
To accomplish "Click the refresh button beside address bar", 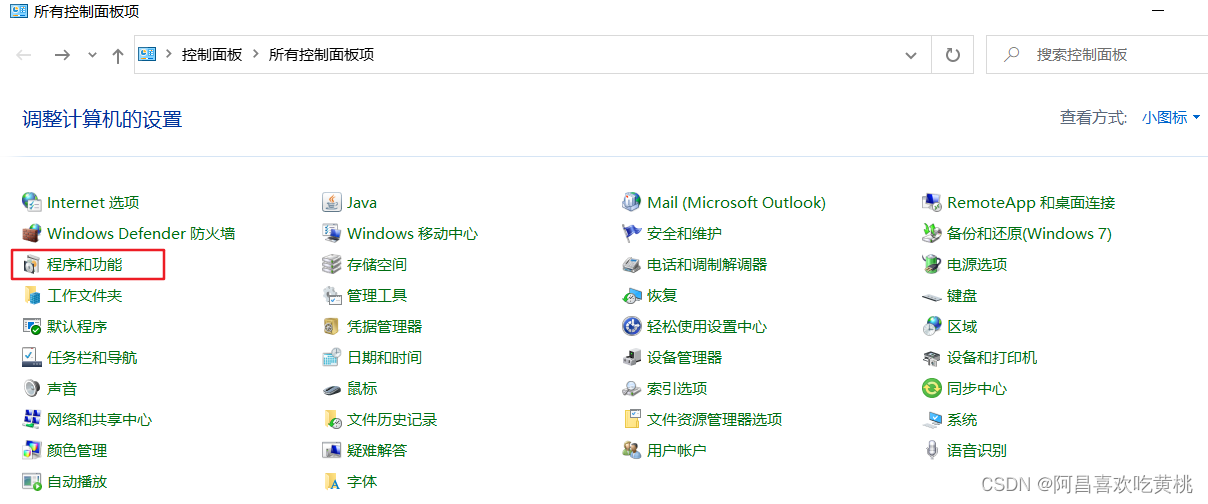I will click(x=953, y=55).
